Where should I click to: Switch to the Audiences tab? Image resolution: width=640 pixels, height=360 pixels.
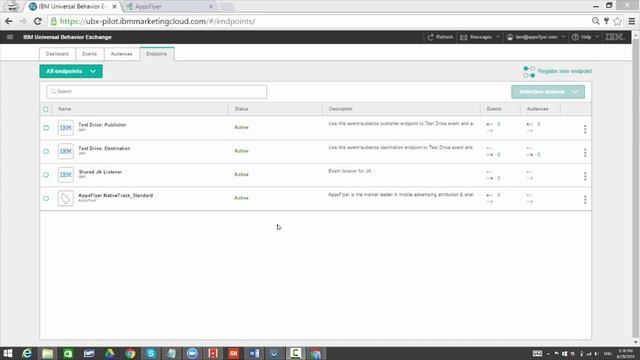tap(122, 54)
